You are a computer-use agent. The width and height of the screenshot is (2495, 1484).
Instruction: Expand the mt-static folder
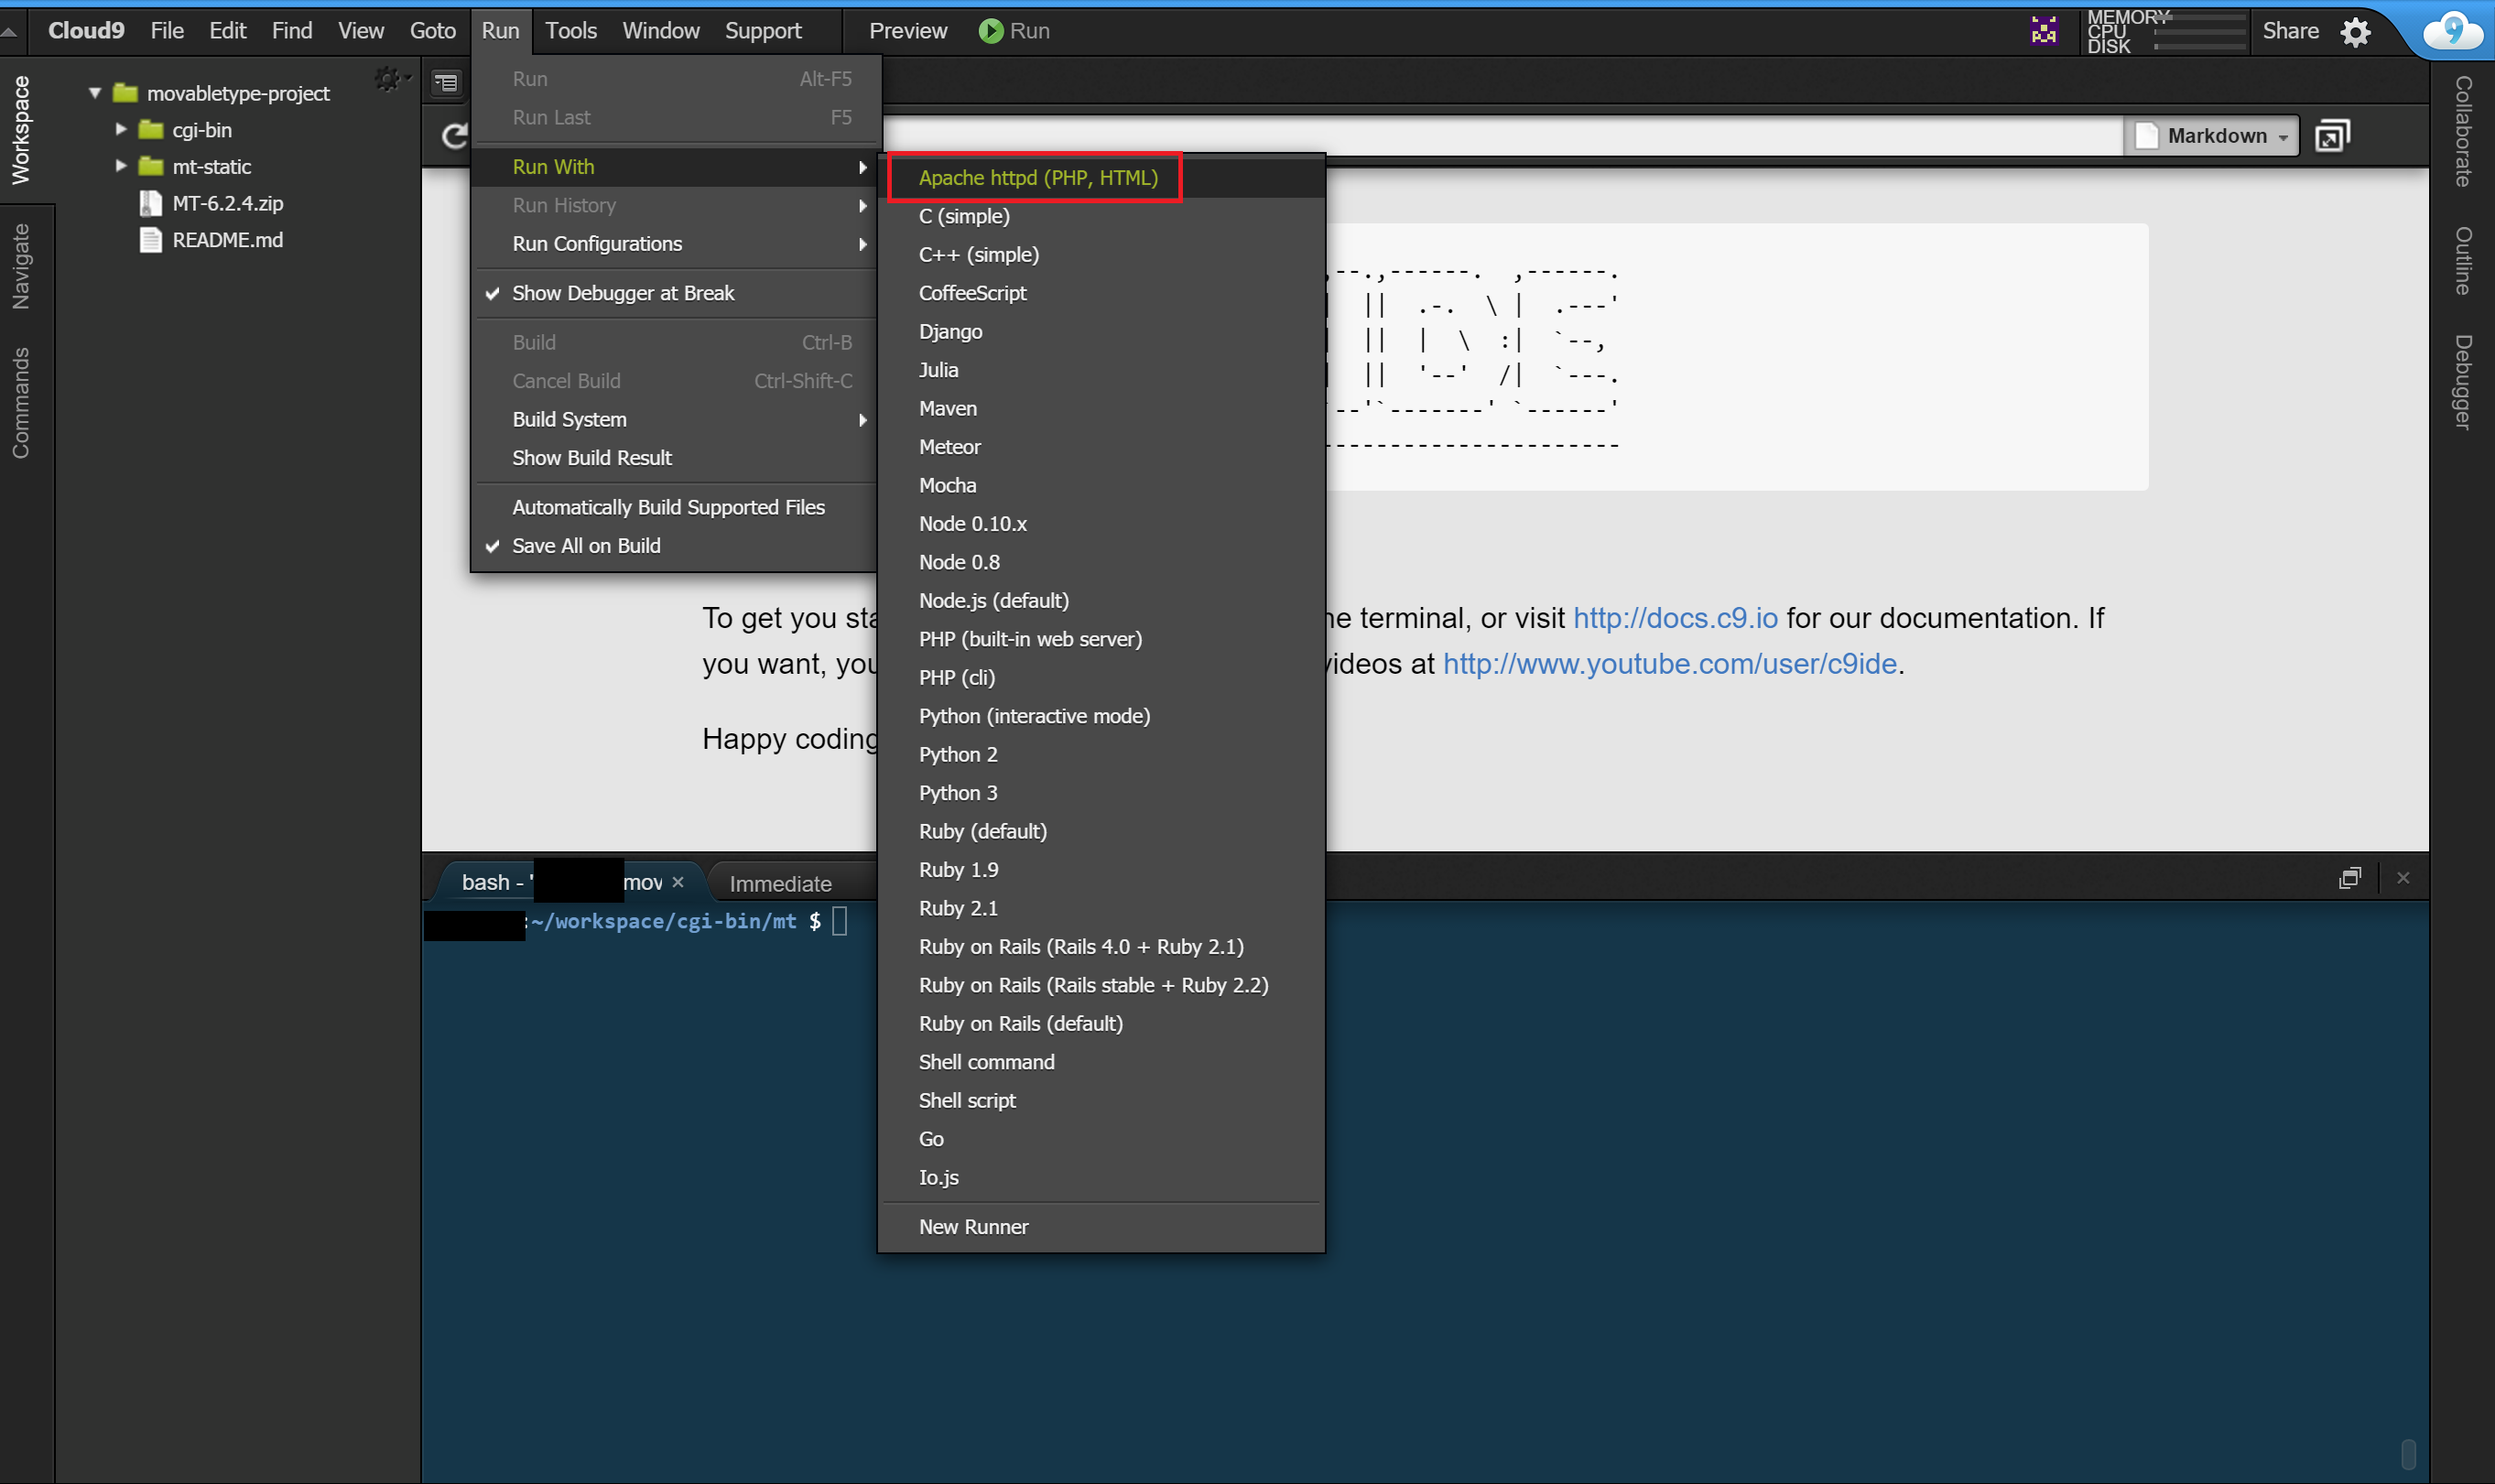coord(121,166)
